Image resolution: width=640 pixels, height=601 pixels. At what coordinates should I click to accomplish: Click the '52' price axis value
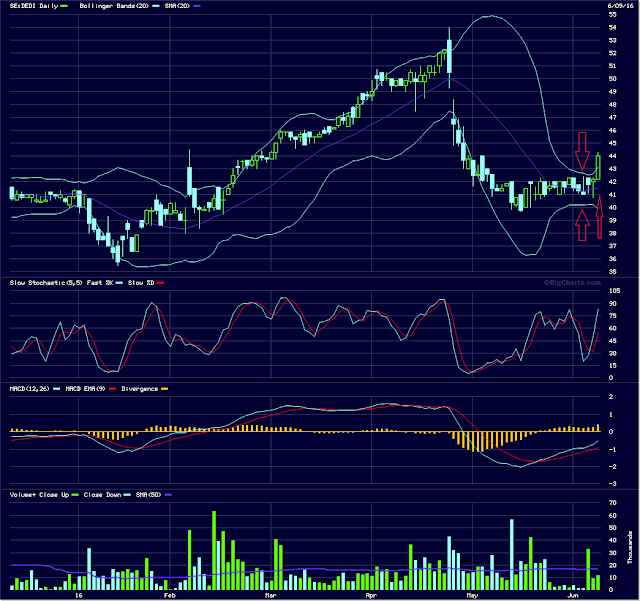[612, 53]
